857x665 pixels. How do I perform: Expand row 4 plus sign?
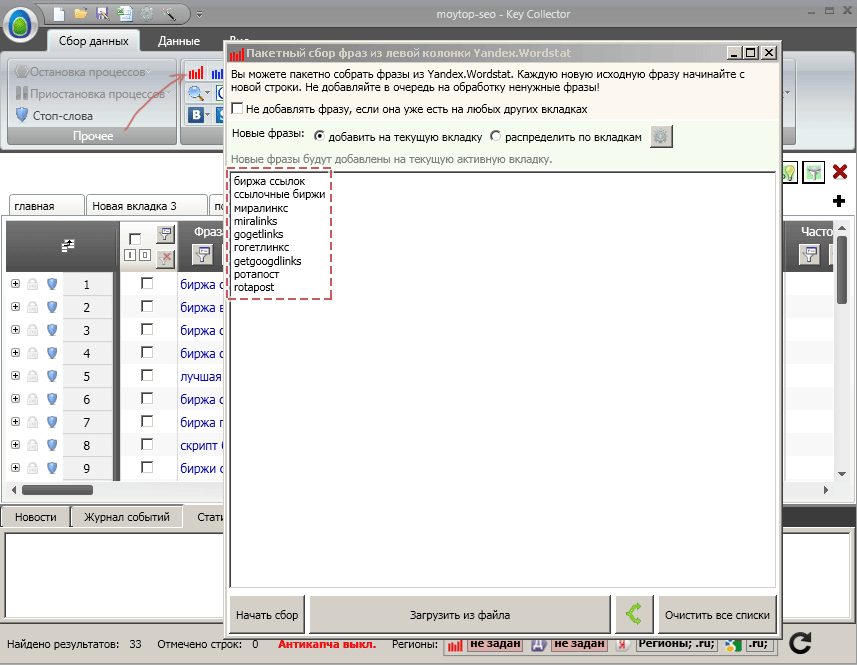(15, 352)
